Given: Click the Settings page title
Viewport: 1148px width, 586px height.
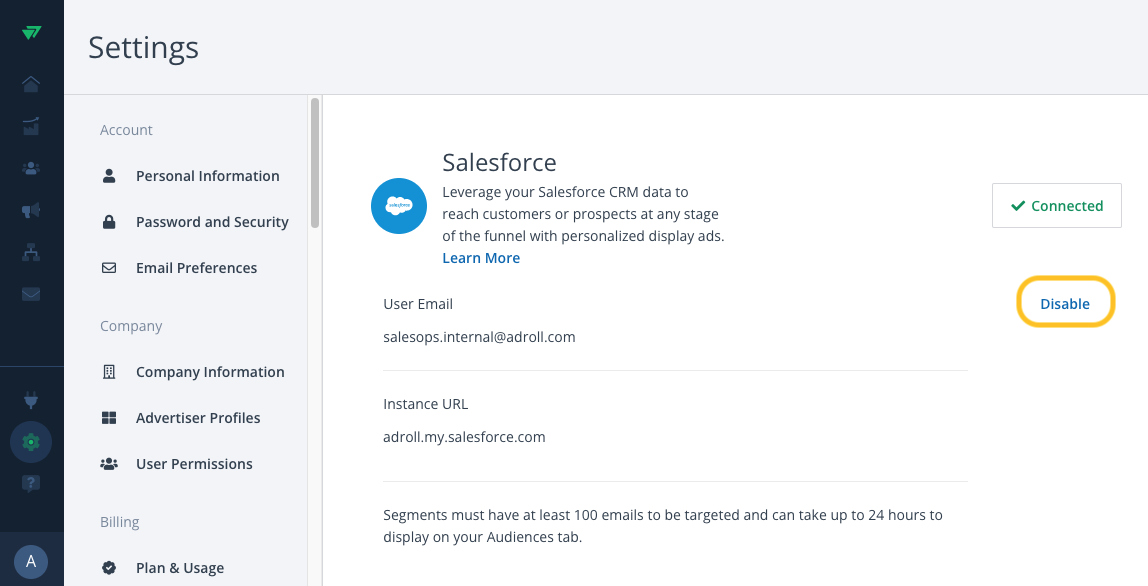Looking at the screenshot, I should (144, 48).
